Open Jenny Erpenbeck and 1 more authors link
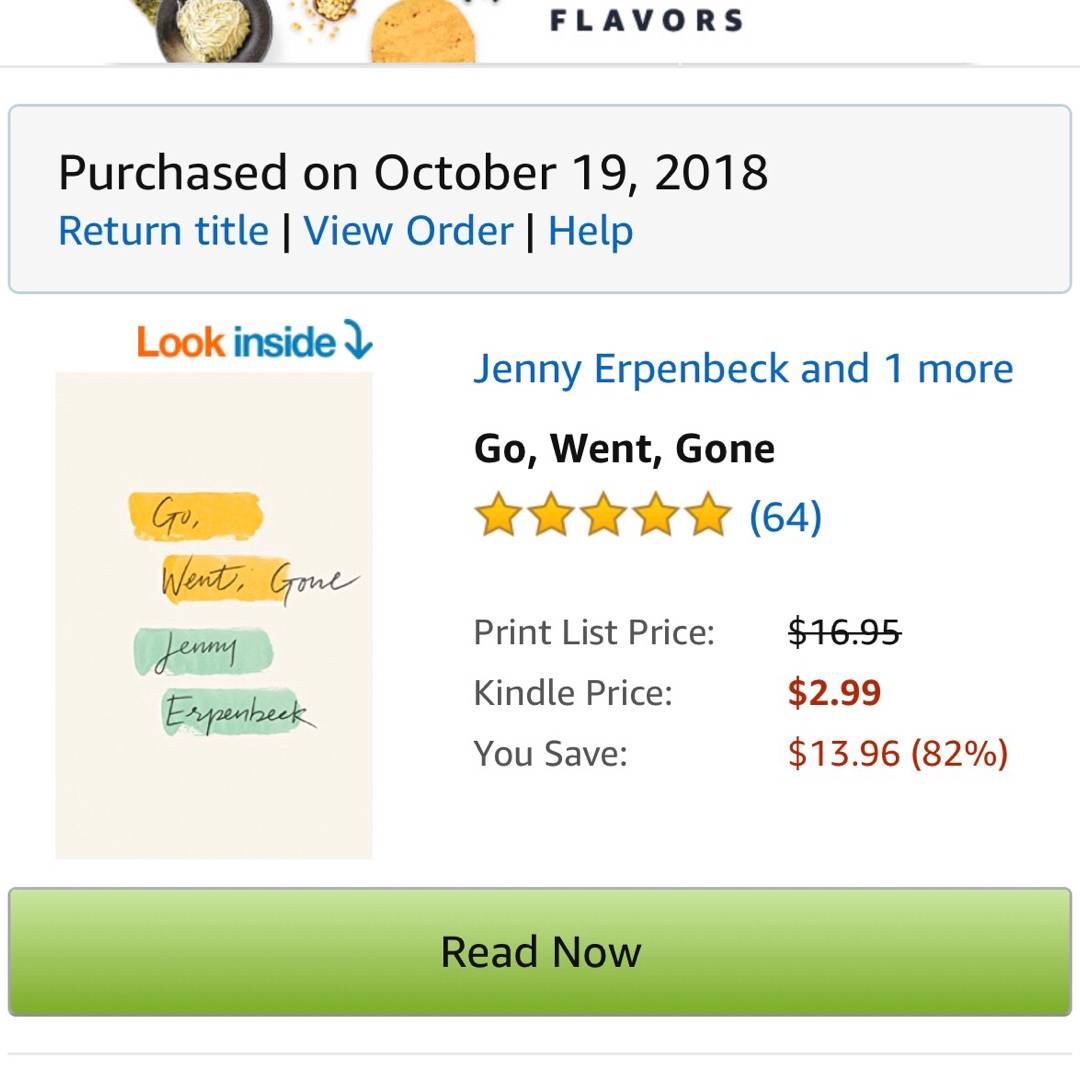The width and height of the screenshot is (1080, 1080). tap(743, 368)
